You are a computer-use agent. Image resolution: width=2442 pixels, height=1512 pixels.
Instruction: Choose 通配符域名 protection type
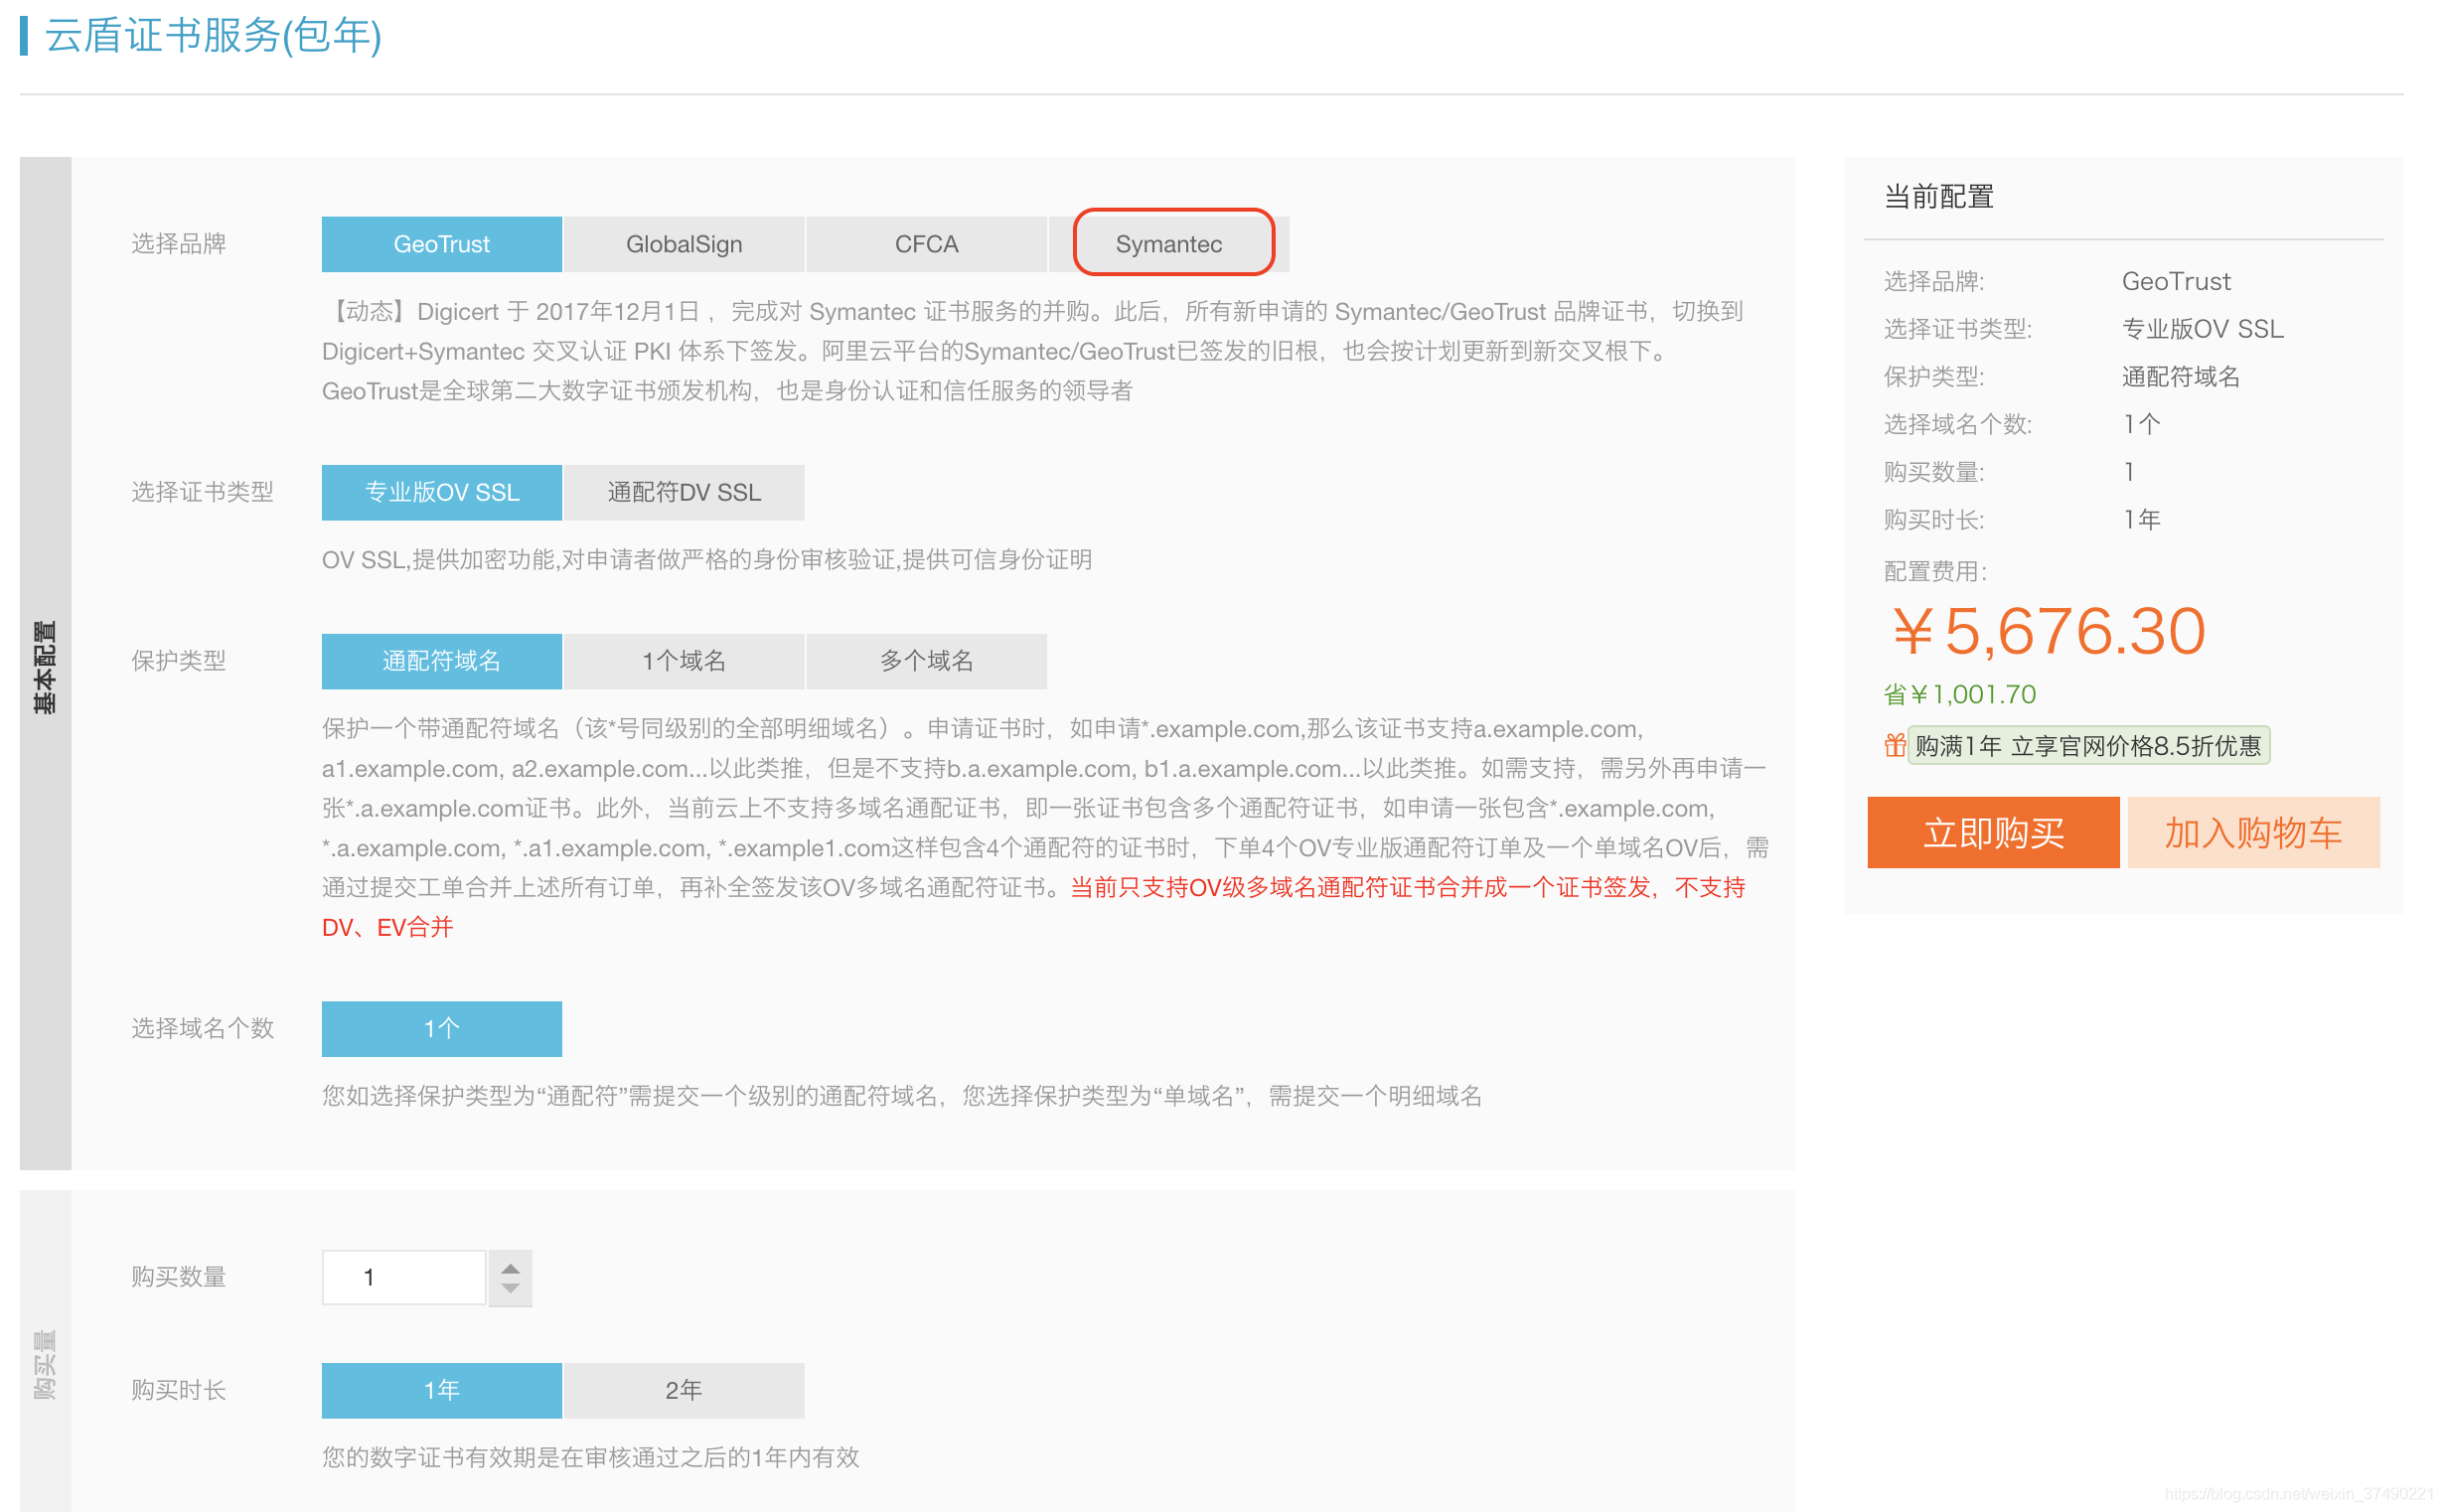[x=441, y=661]
